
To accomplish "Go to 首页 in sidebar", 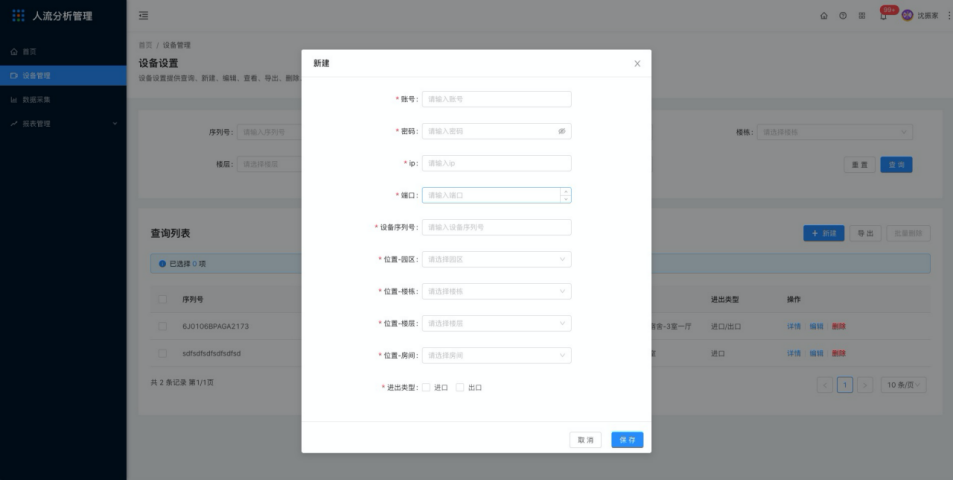I will [x=63, y=52].
